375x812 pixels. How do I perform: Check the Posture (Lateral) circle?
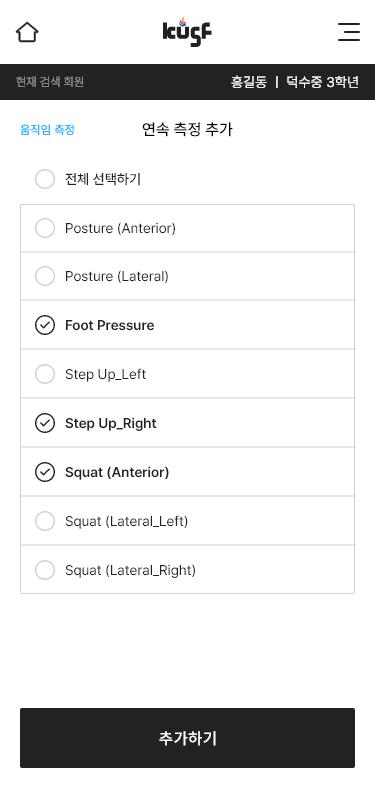(45, 276)
